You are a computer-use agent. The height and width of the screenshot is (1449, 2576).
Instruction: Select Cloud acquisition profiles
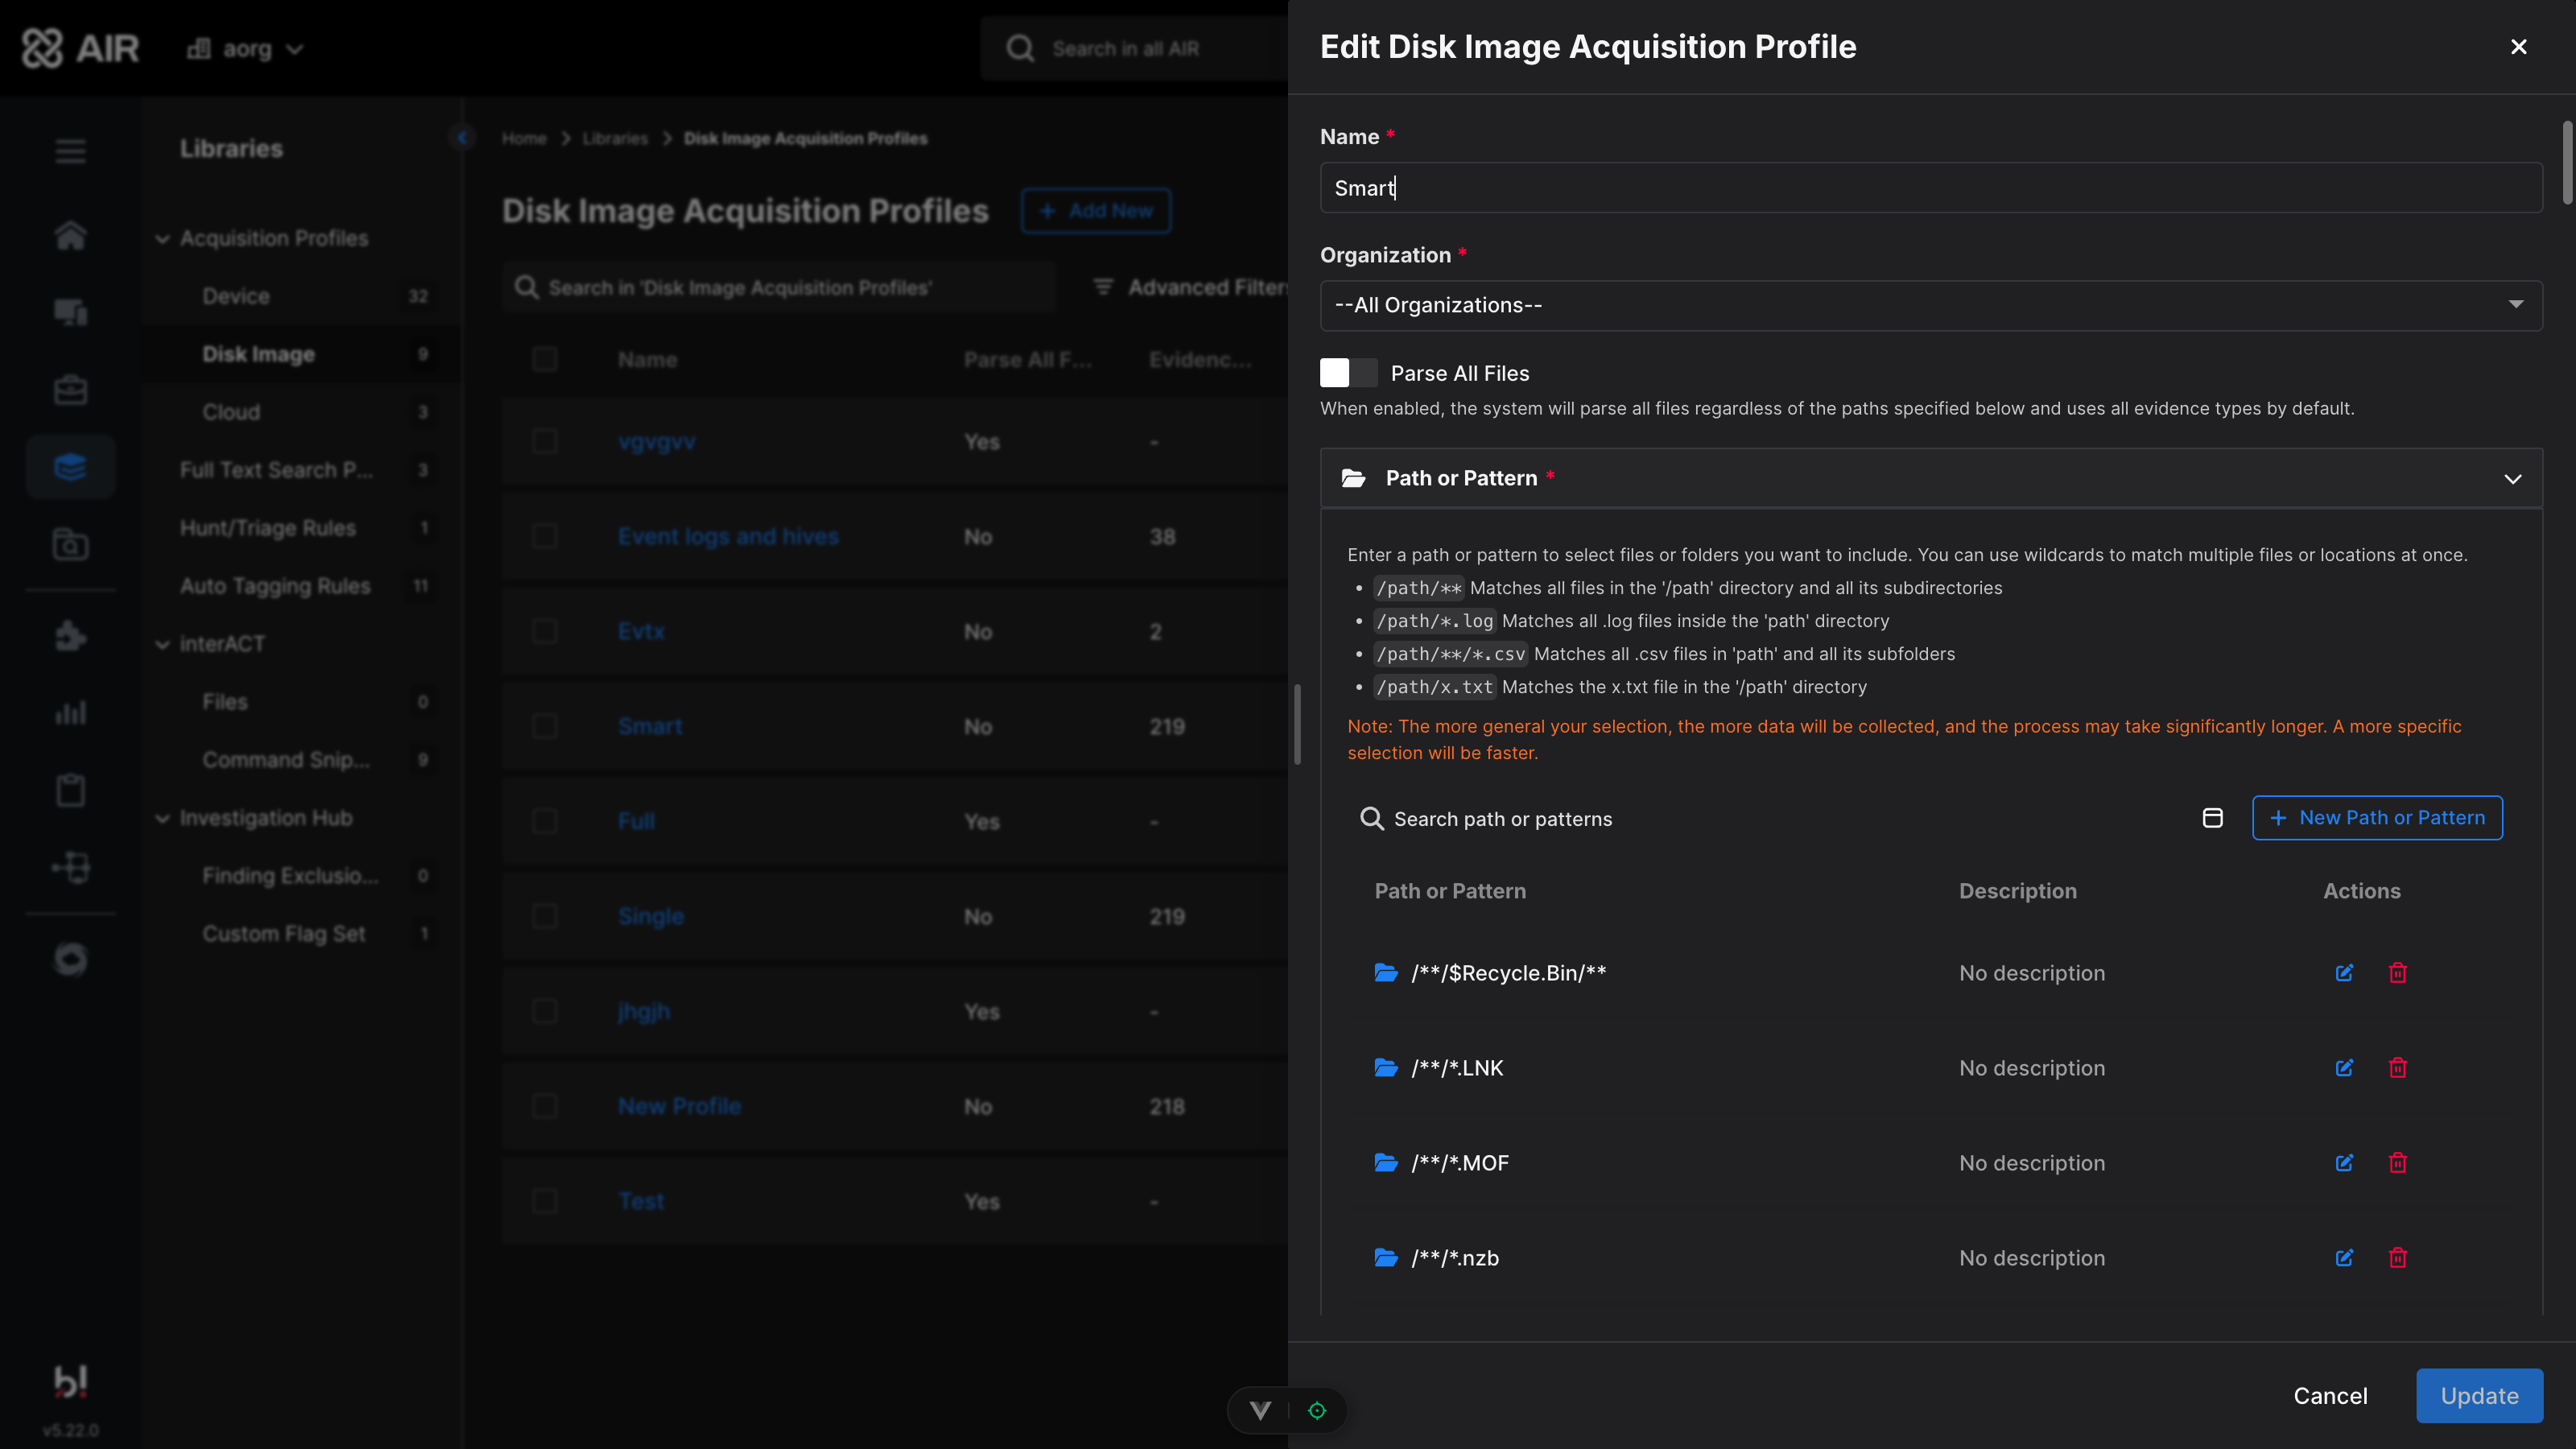(231, 412)
